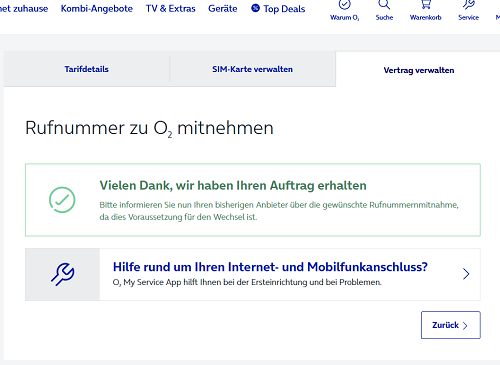Click the Top Deals percent badge icon
The image size is (500, 365).
pyautogui.click(x=256, y=8)
